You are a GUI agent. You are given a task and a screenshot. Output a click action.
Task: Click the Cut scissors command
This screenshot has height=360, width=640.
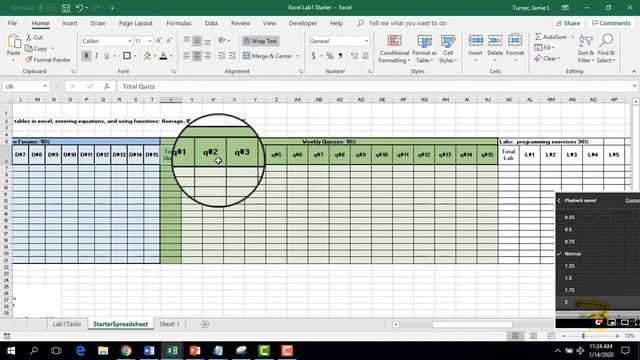pos(34,37)
